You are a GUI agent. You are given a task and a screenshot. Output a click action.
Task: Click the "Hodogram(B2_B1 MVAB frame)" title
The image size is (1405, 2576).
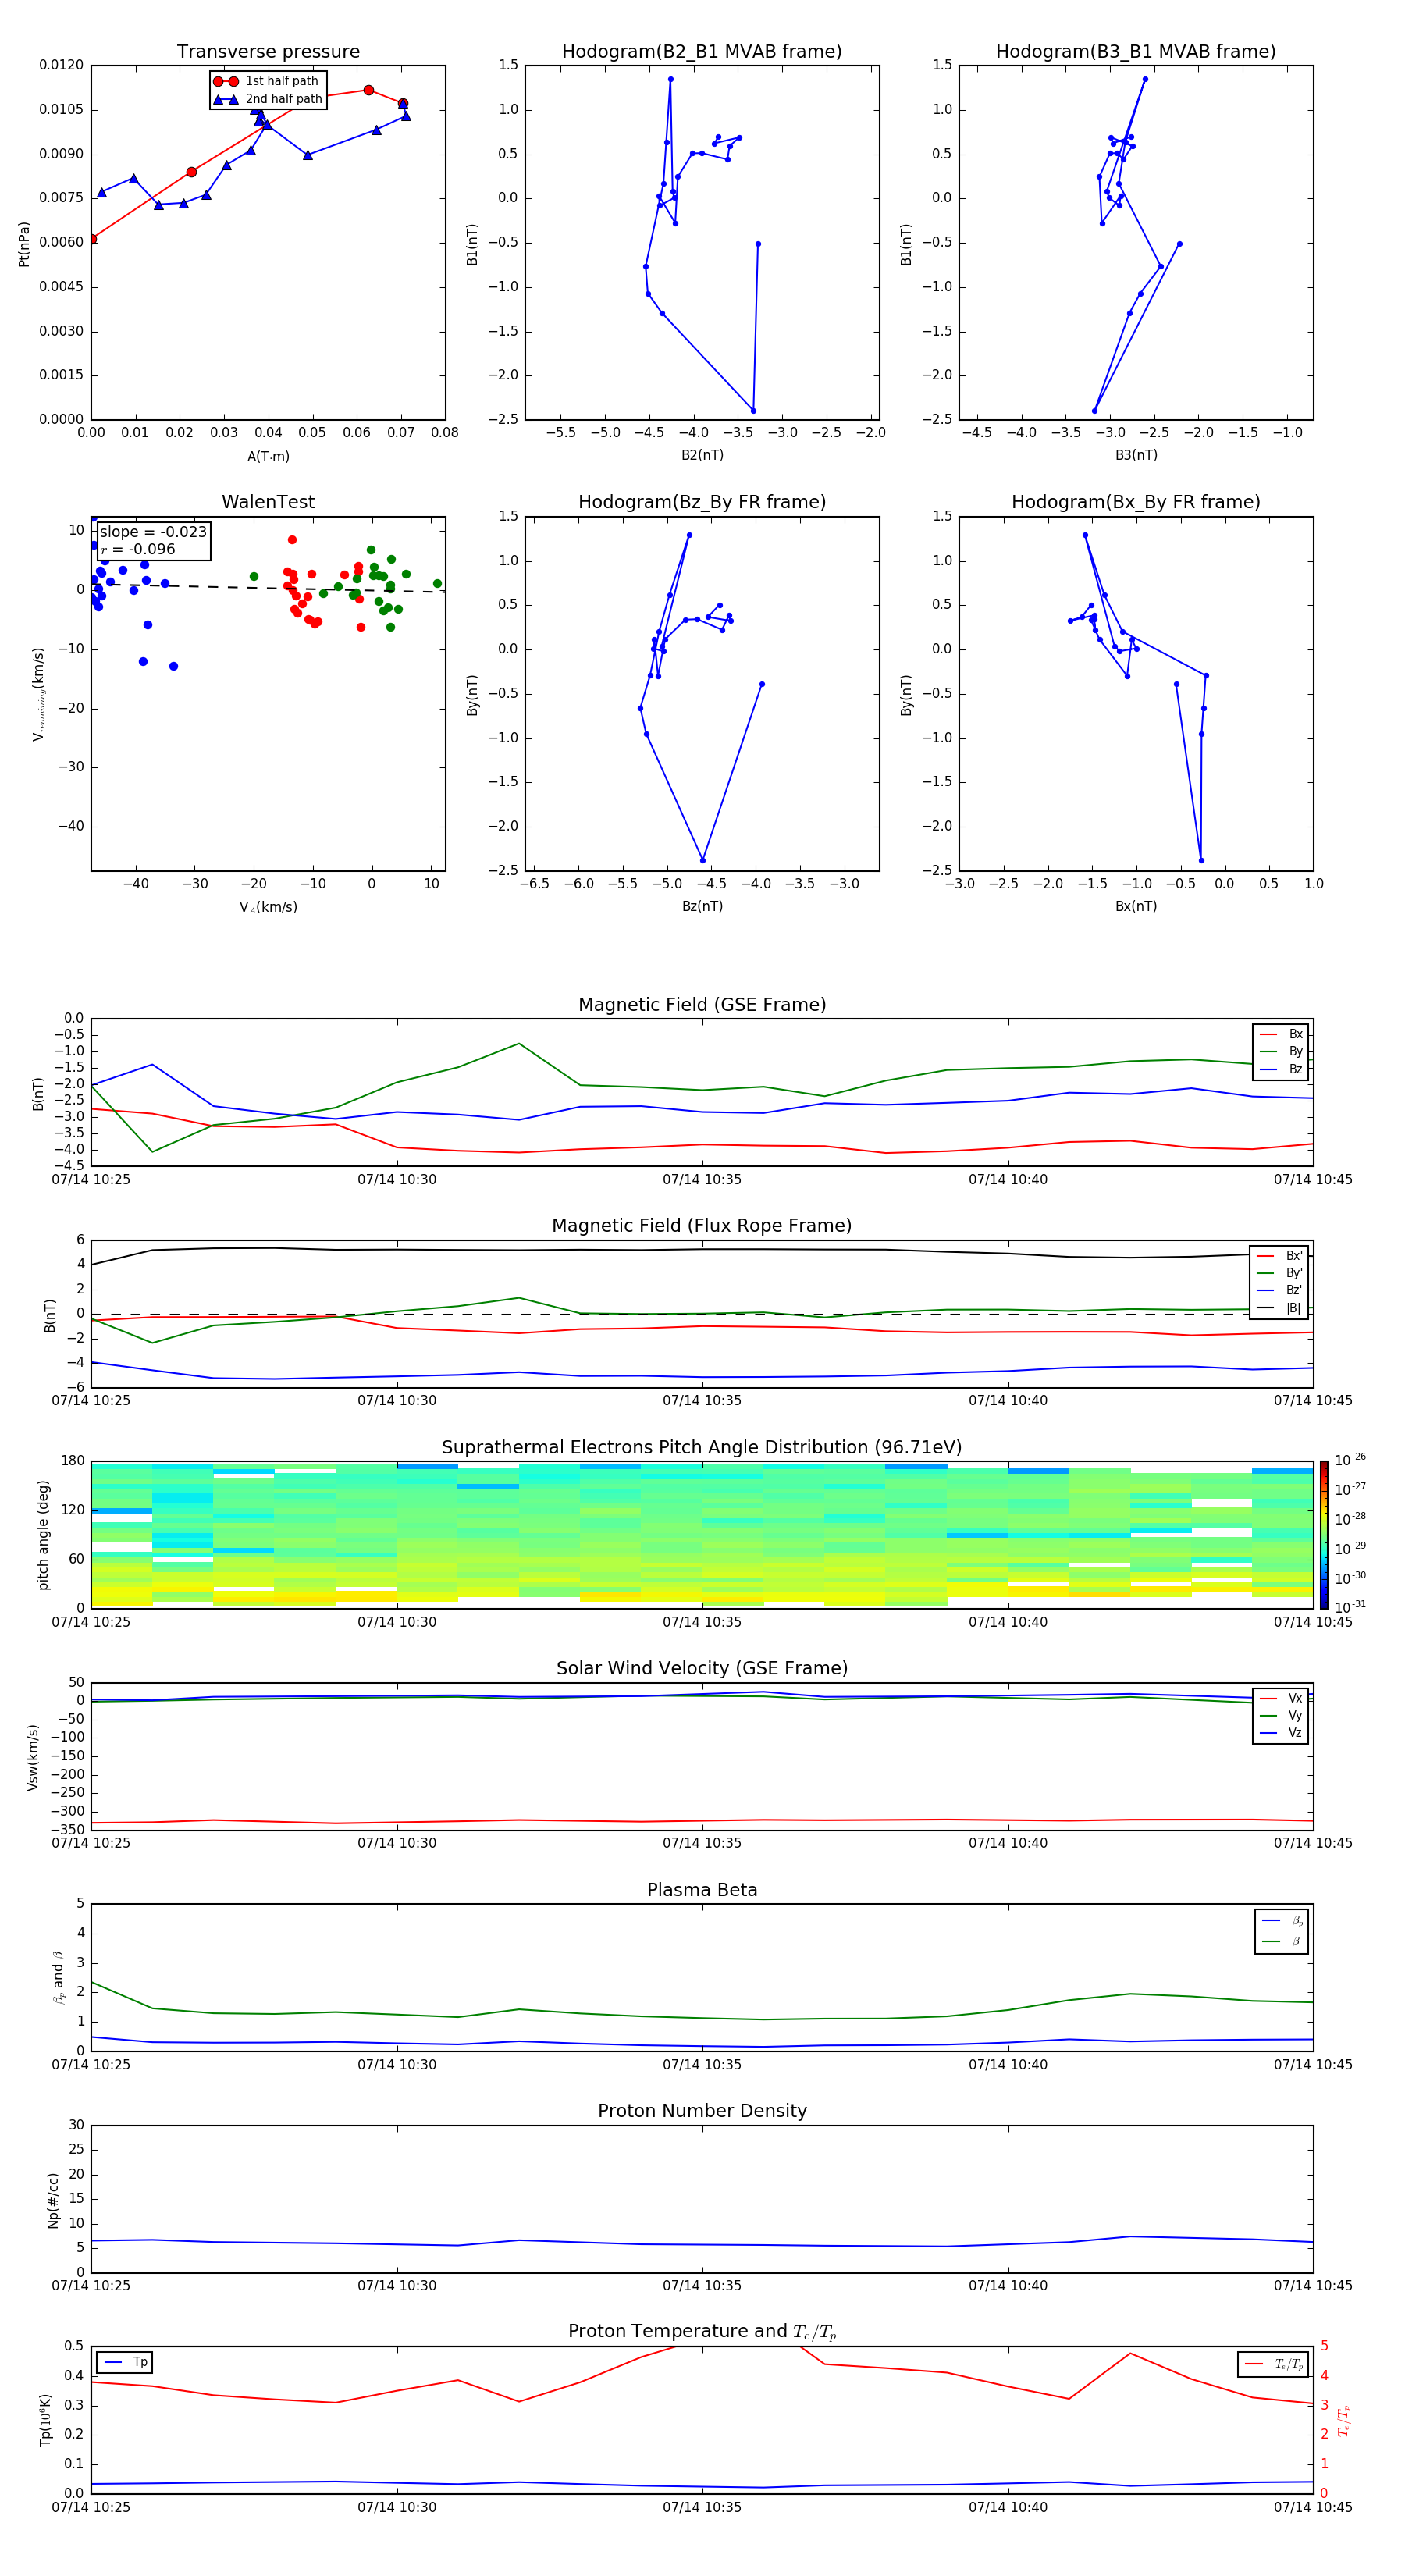pyautogui.click(x=702, y=52)
